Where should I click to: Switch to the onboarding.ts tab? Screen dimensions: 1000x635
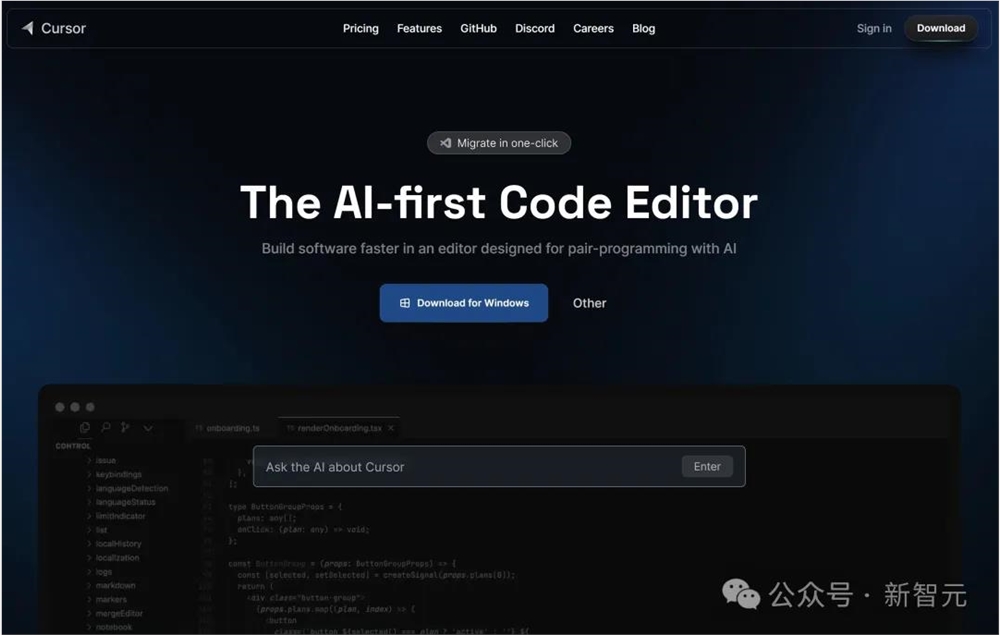click(x=228, y=428)
